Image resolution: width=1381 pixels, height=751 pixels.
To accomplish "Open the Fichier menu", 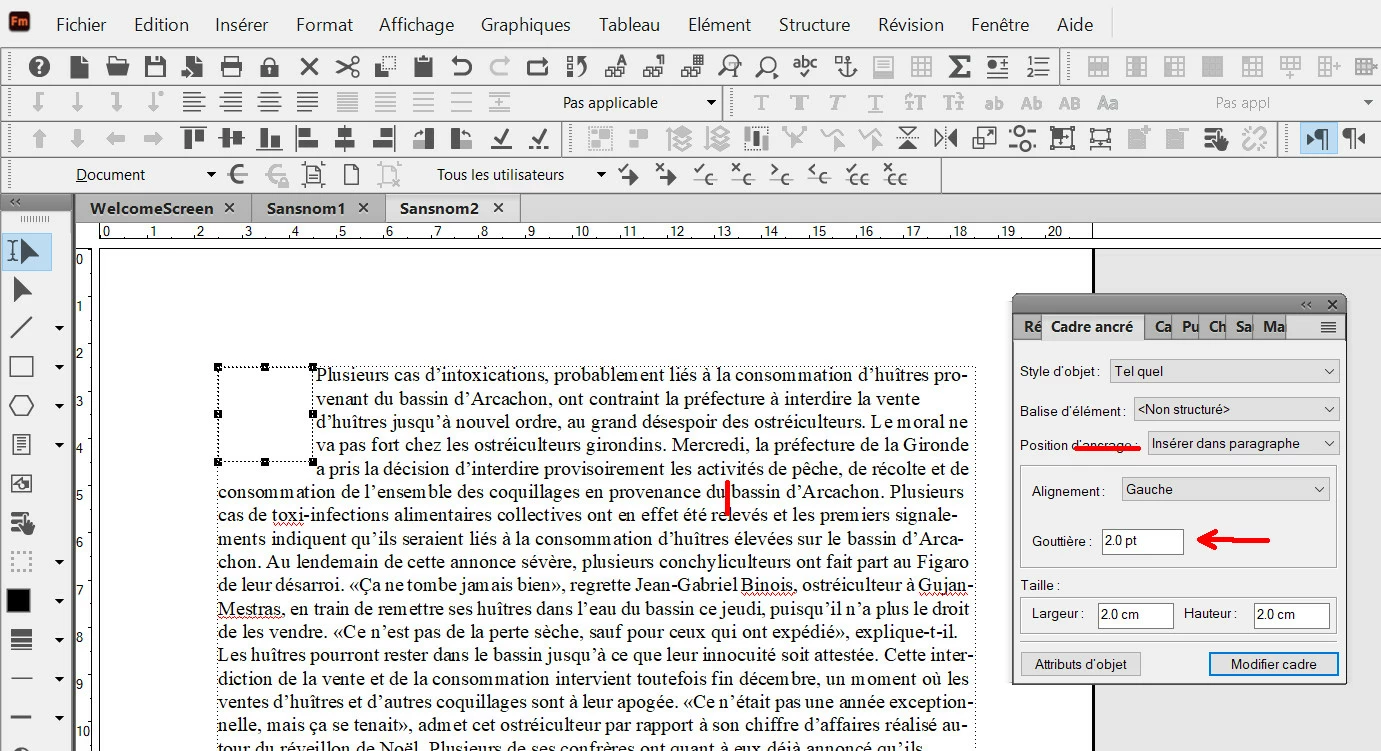I will [81, 24].
